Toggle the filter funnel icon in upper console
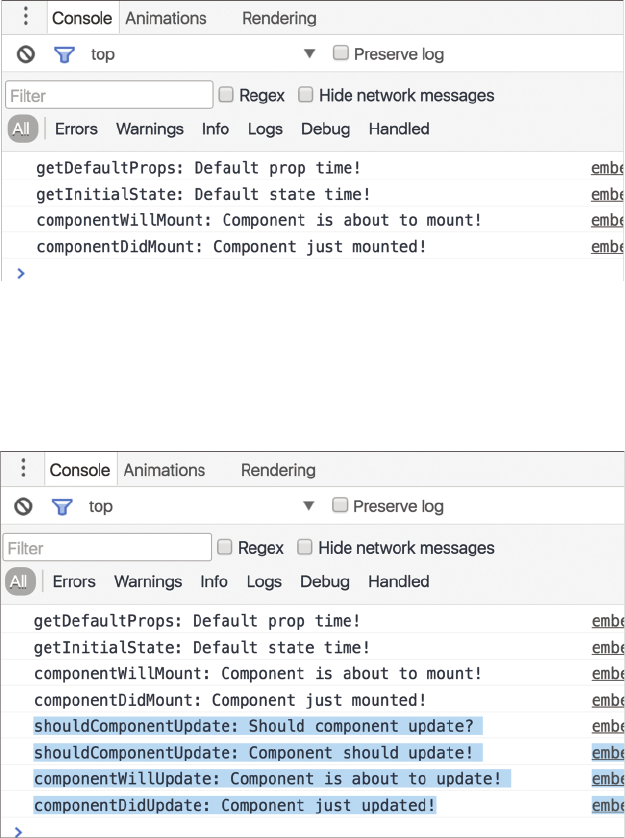The width and height of the screenshot is (625, 838). pos(65,55)
